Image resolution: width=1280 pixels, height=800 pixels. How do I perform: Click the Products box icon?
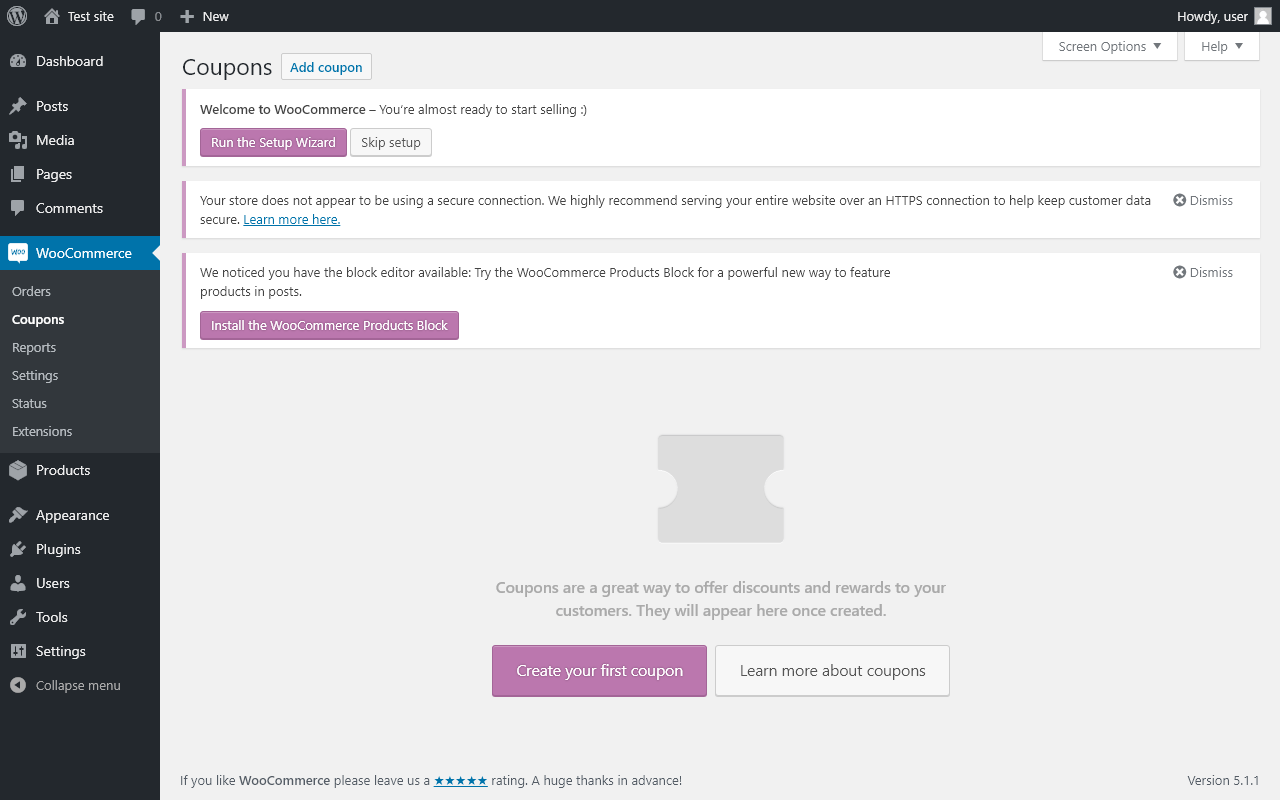18,470
